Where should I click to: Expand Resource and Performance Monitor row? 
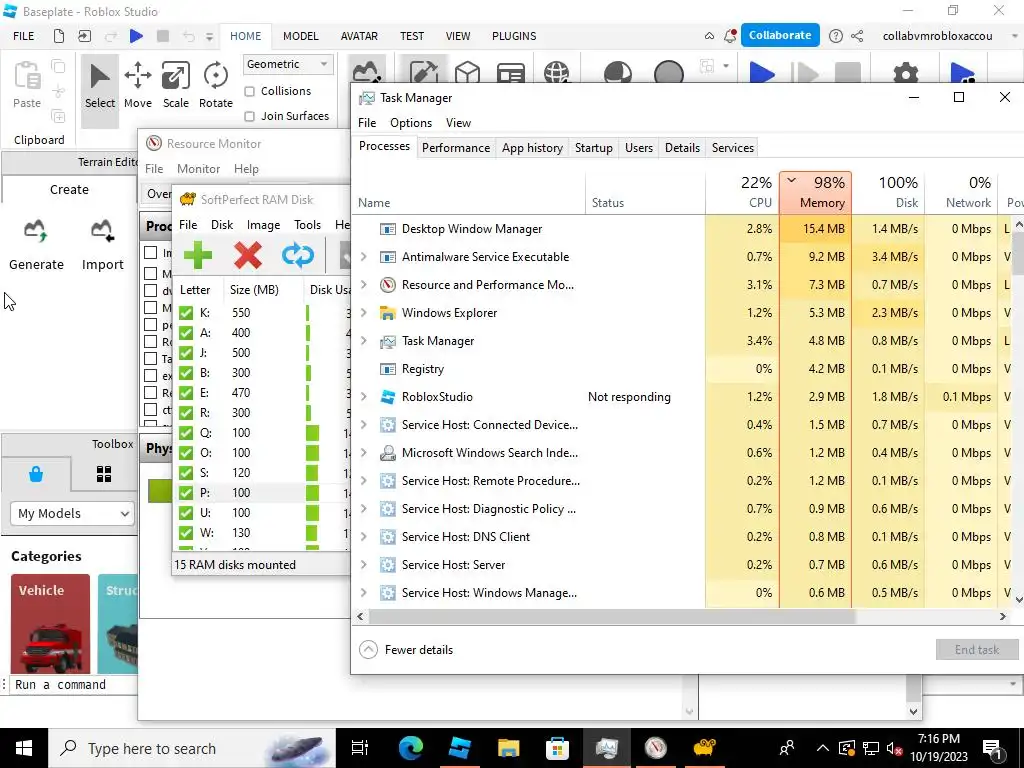click(364, 285)
